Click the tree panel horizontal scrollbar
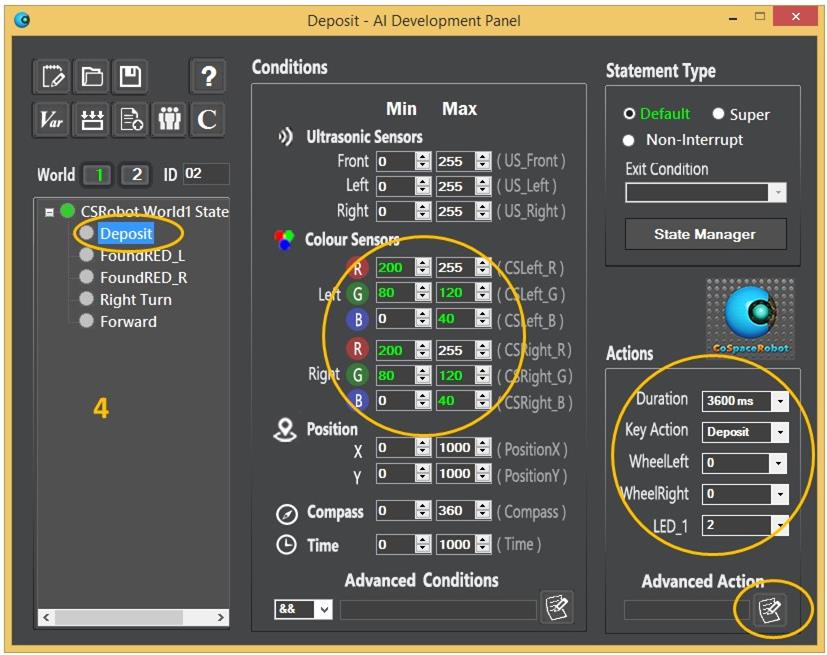 [x=130, y=617]
